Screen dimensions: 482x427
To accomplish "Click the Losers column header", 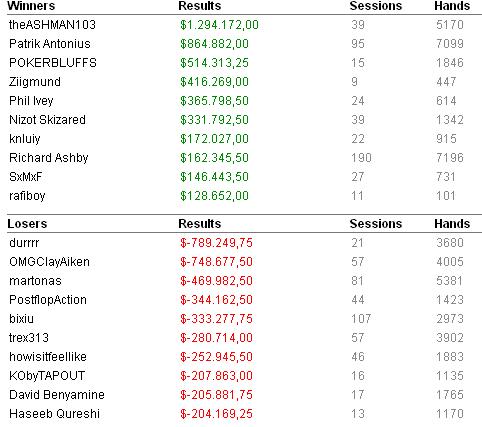I will 27,224.
